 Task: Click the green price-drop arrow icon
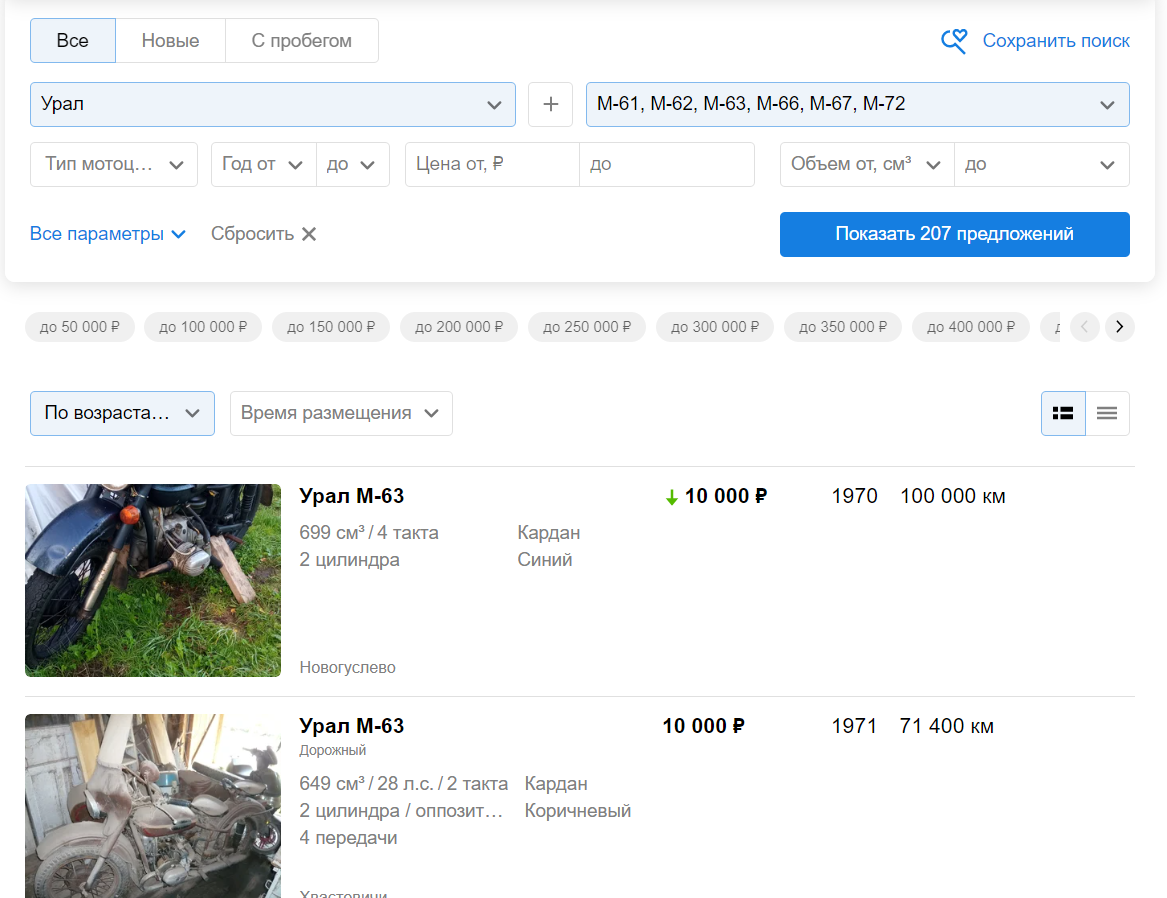[x=671, y=498]
